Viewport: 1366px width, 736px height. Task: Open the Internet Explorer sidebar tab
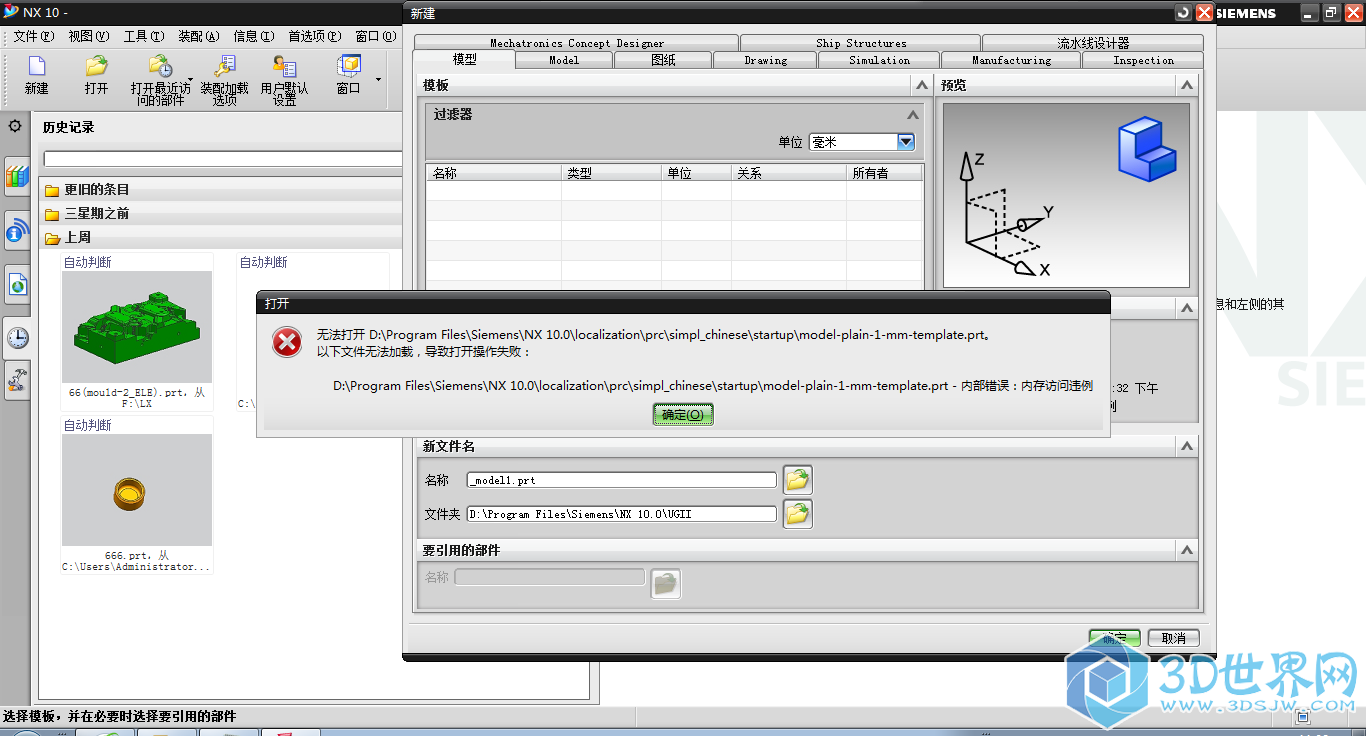pos(17,286)
